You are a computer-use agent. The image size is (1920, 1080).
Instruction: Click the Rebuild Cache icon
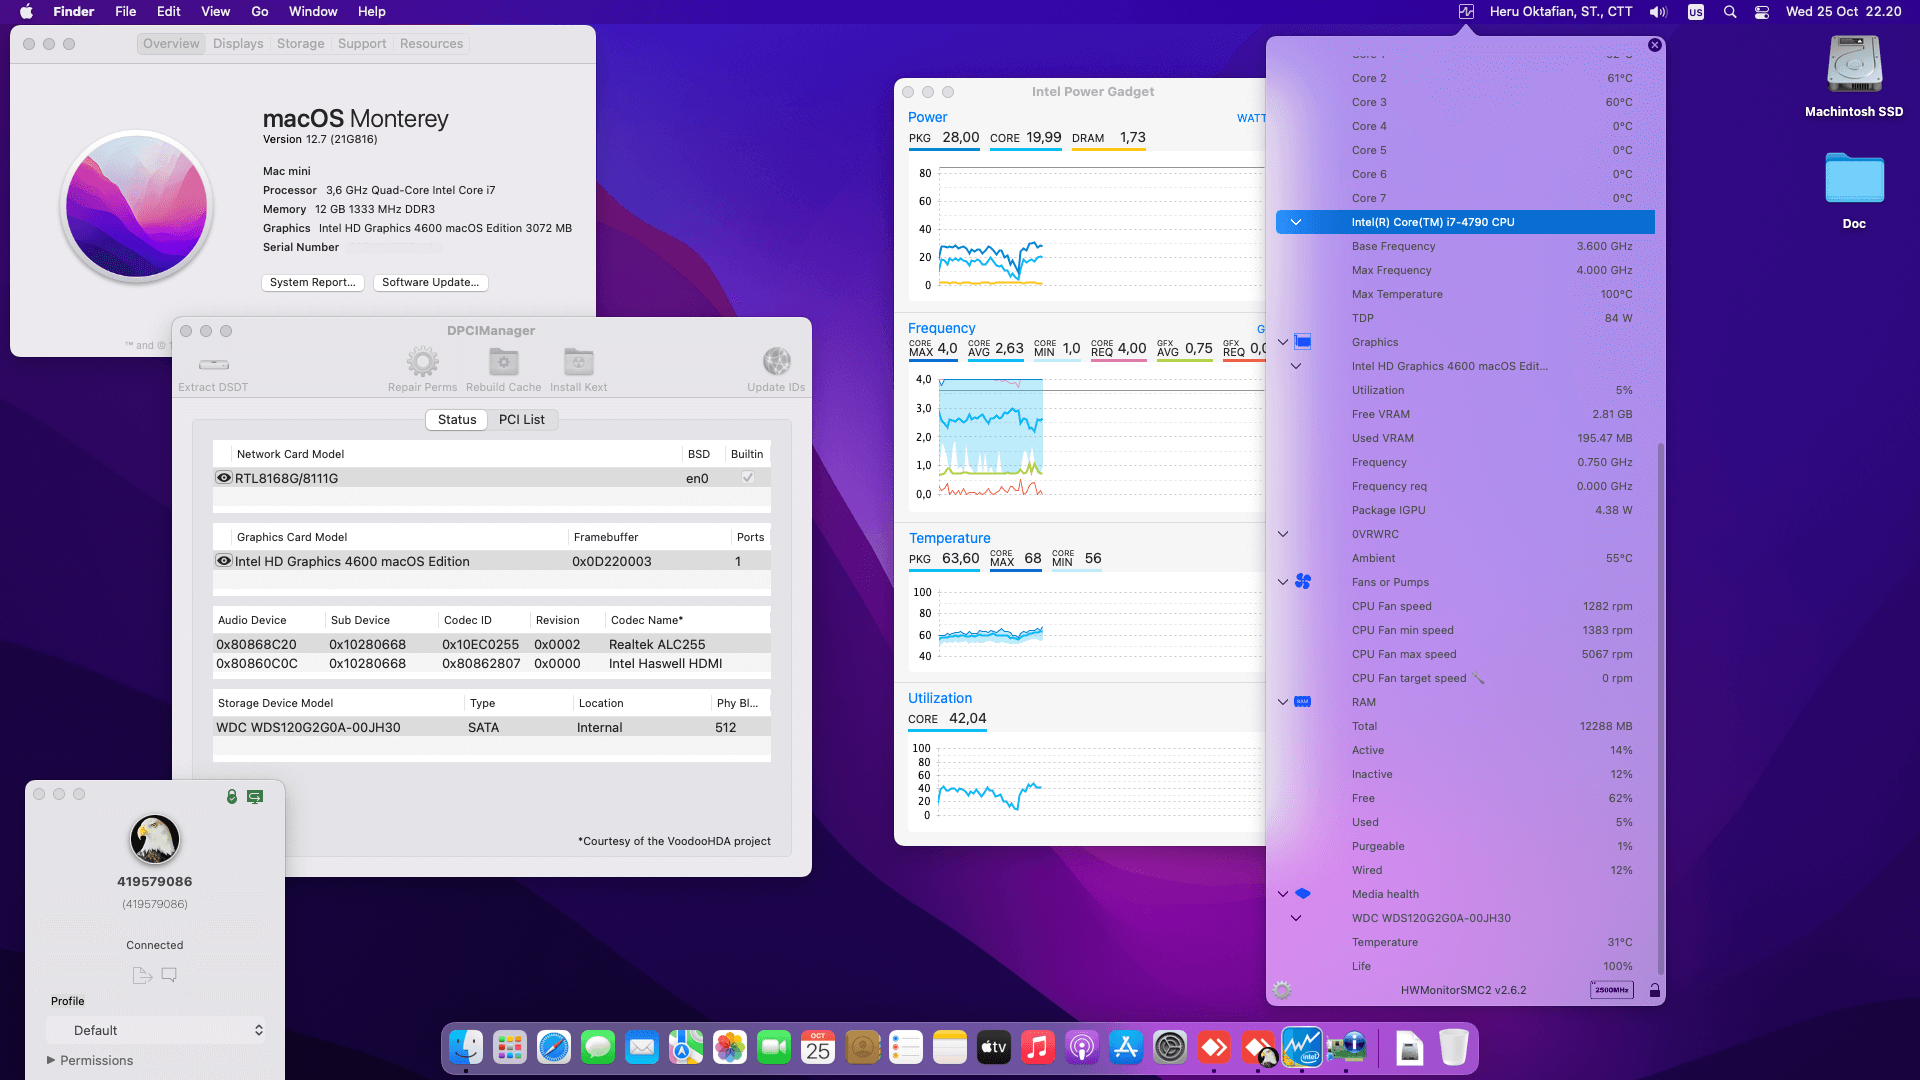(x=503, y=362)
